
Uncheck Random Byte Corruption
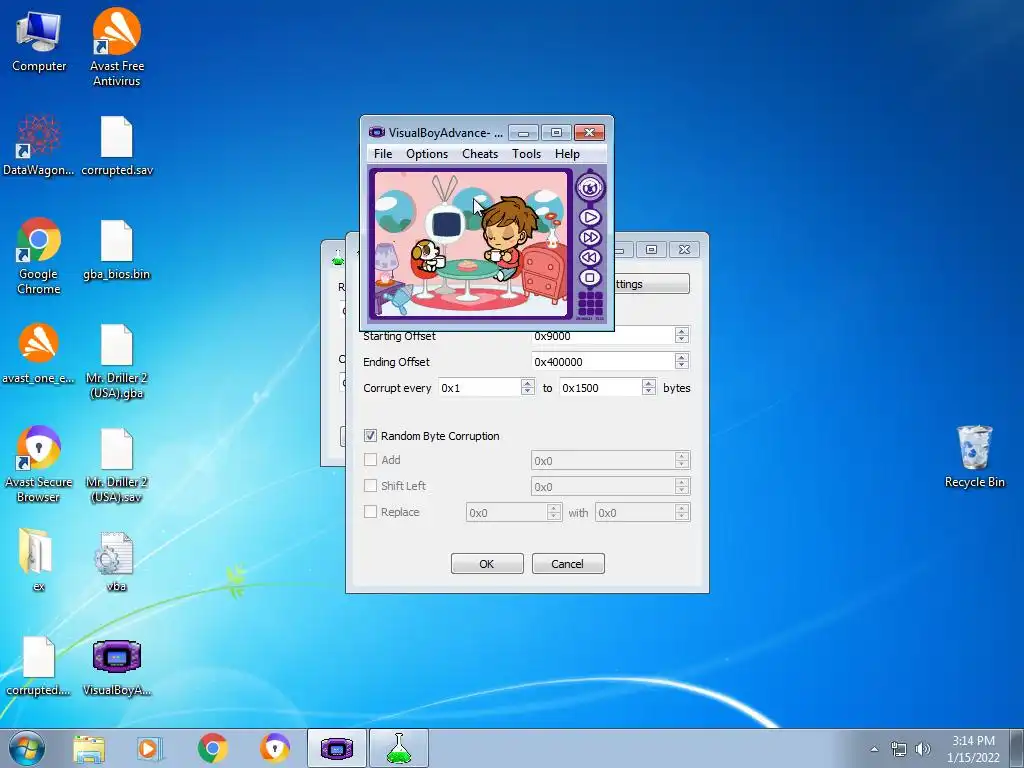coord(370,436)
